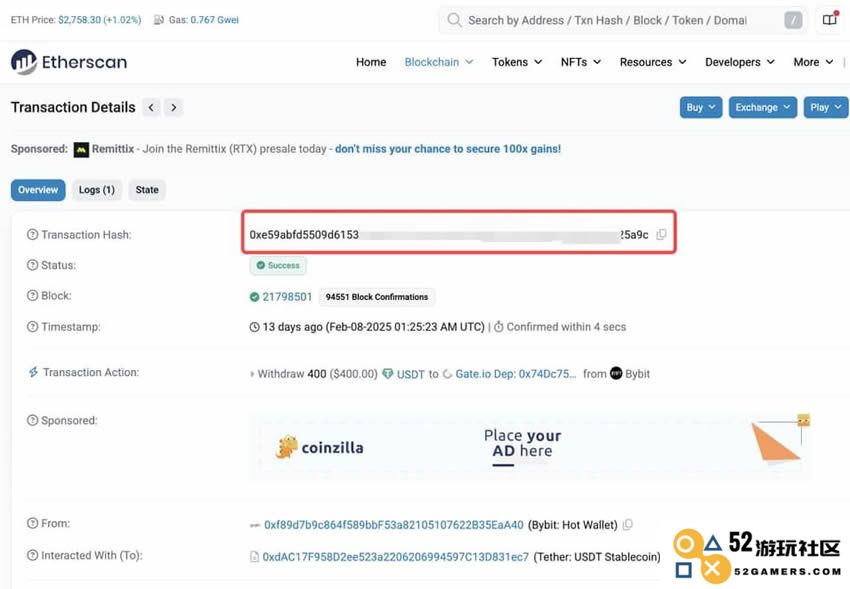Click the Etherscan logo
Screen dimensions: 850x589
click(x=69, y=62)
